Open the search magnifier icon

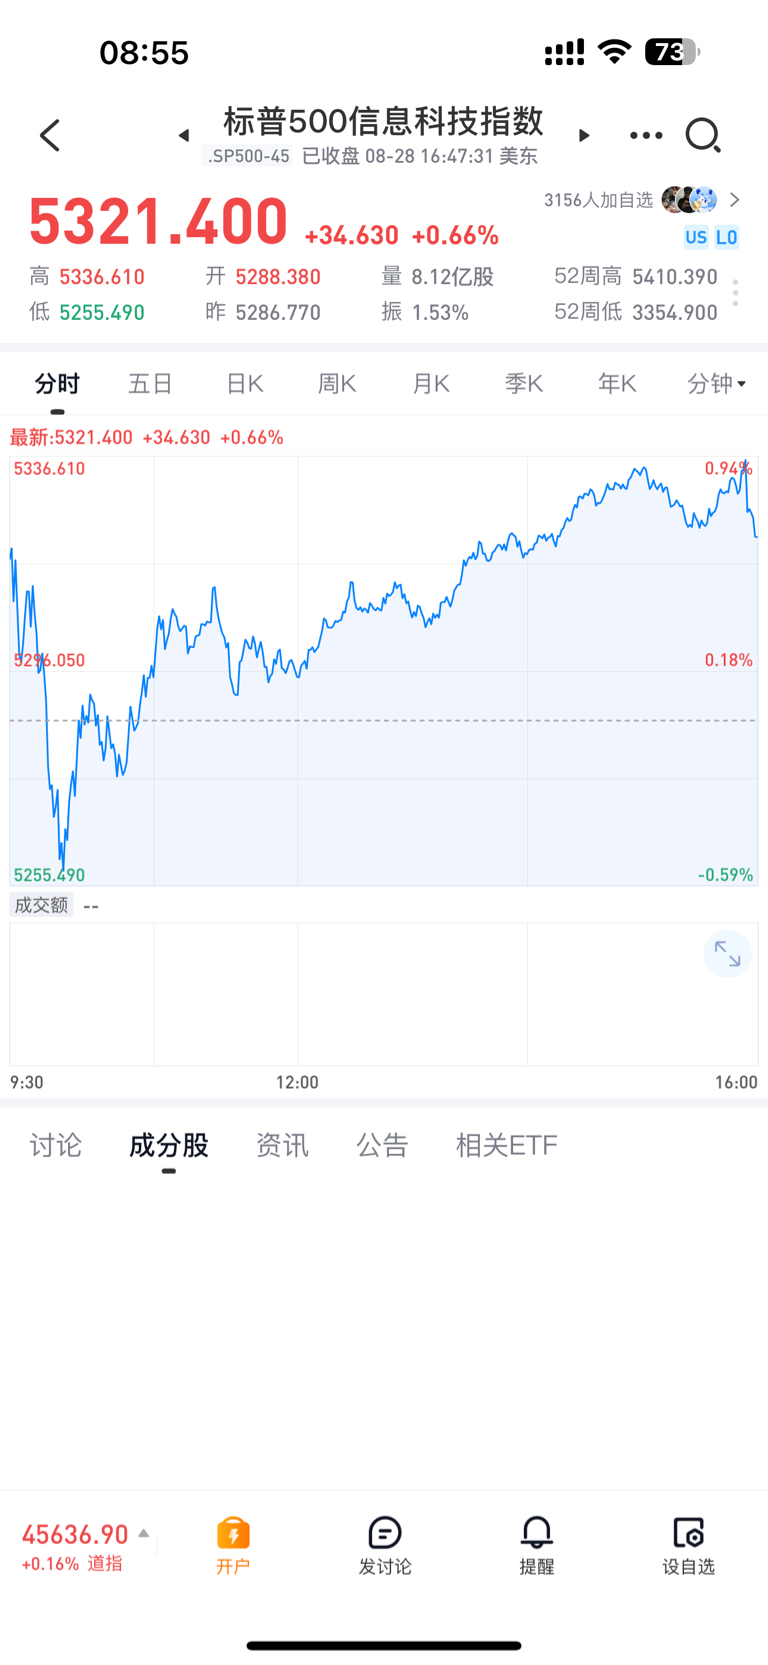pyautogui.click(x=703, y=135)
